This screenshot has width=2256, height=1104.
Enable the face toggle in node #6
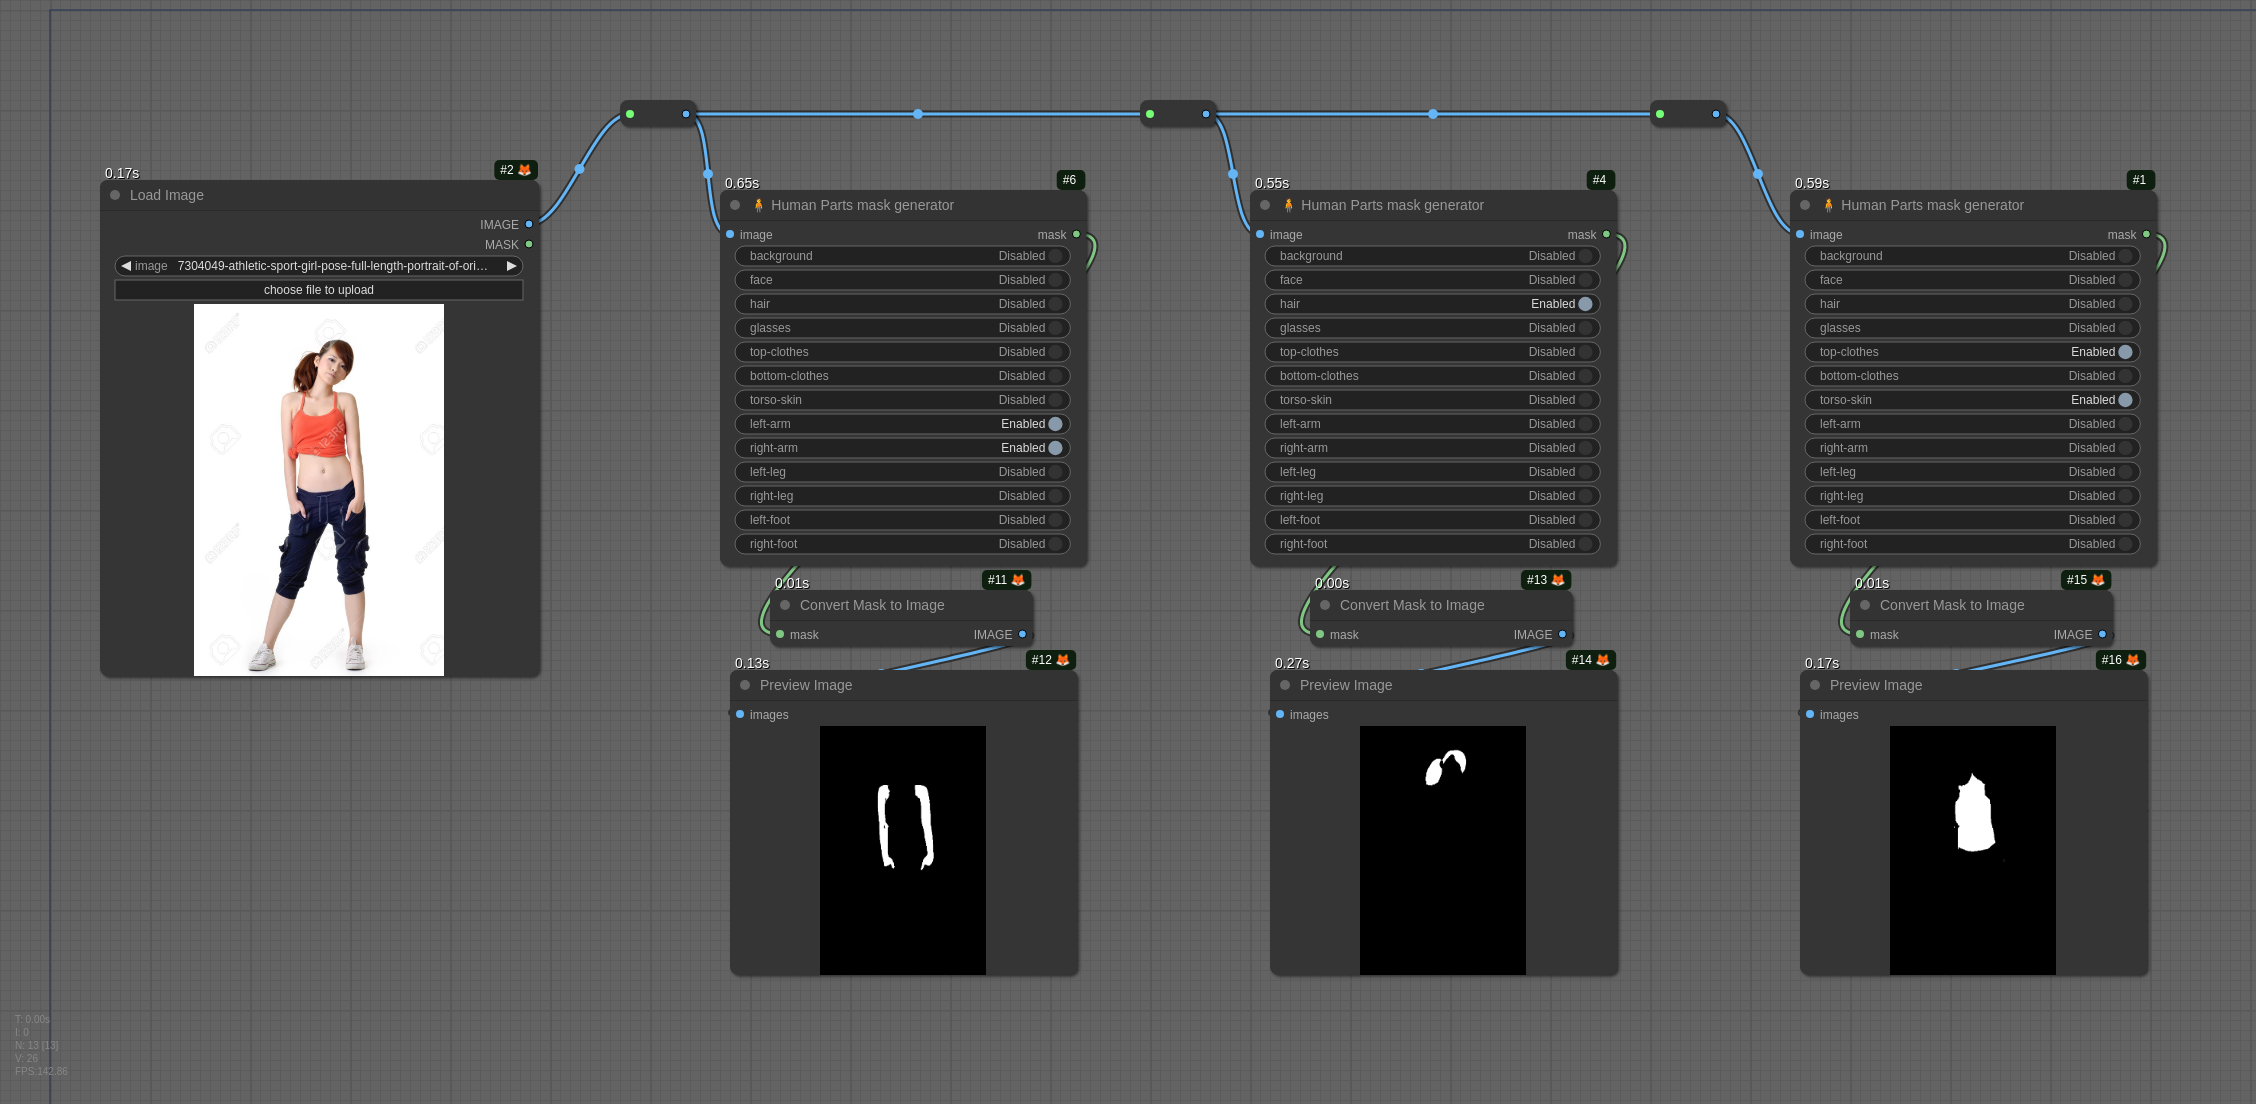pos(1055,280)
